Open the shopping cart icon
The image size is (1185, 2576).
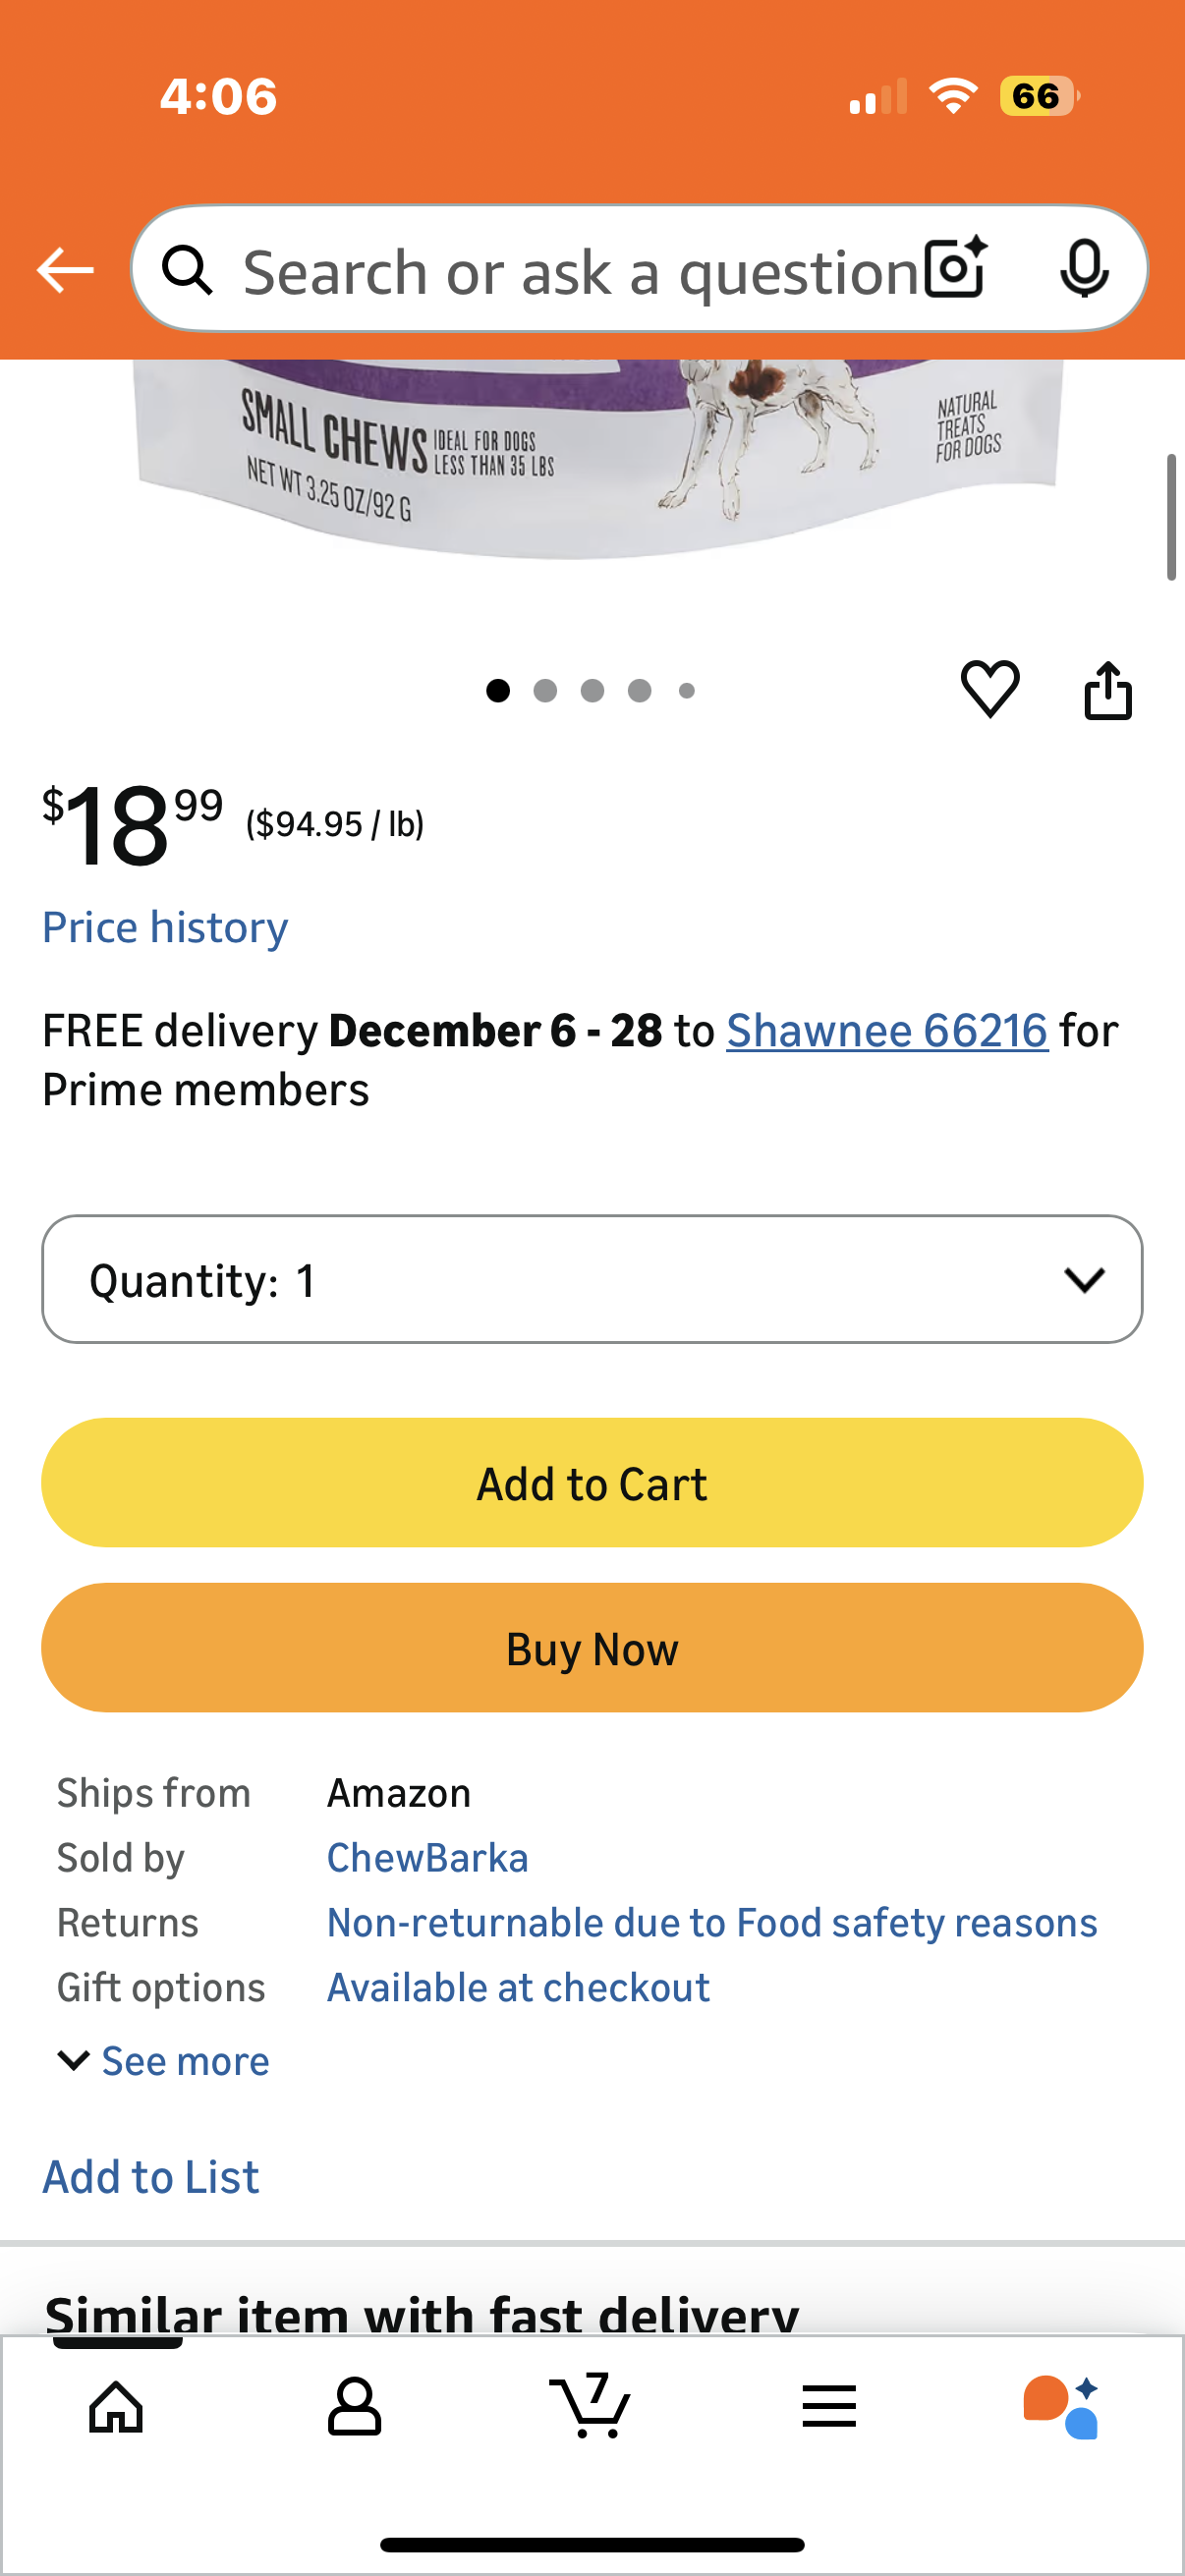coord(591,2406)
